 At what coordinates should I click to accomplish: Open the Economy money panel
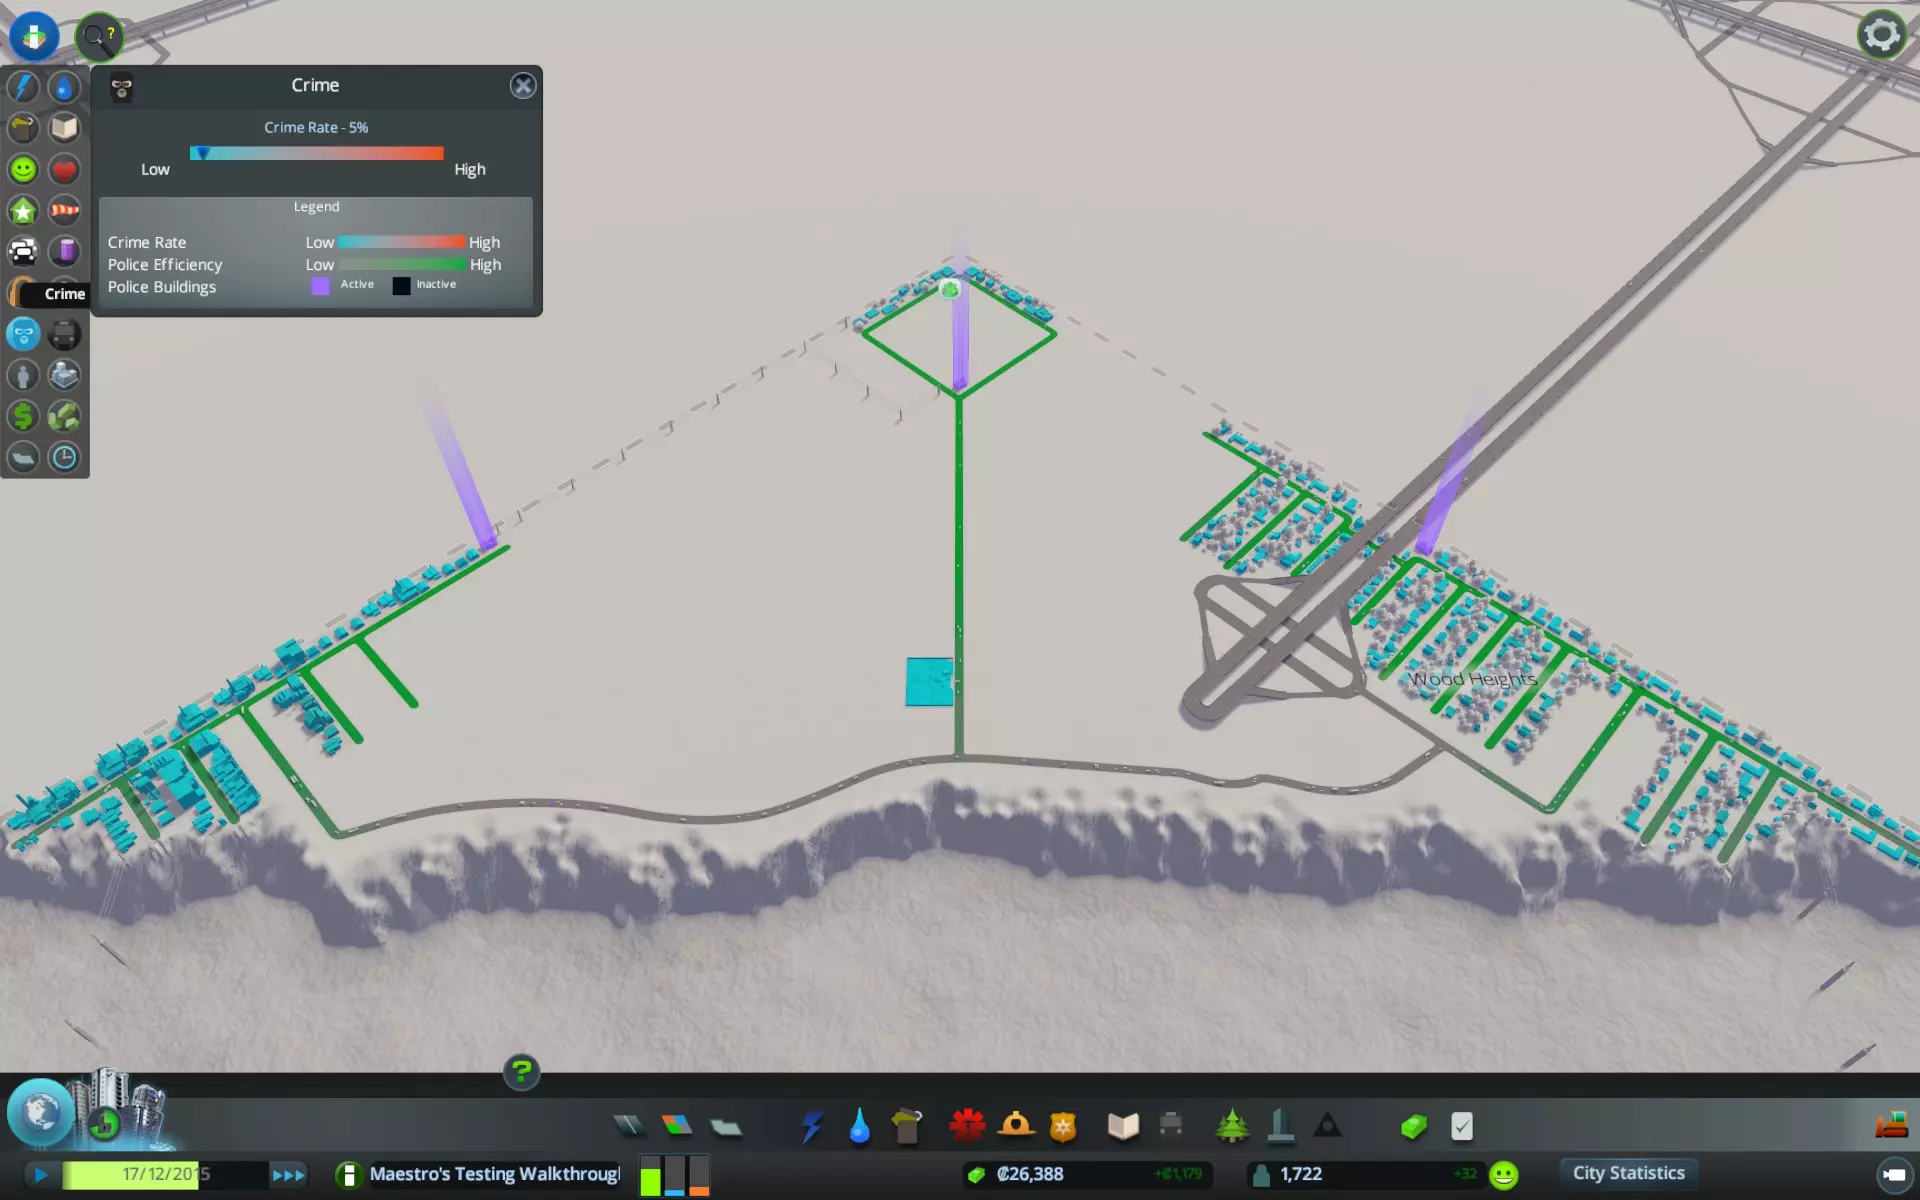(x=1413, y=1126)
